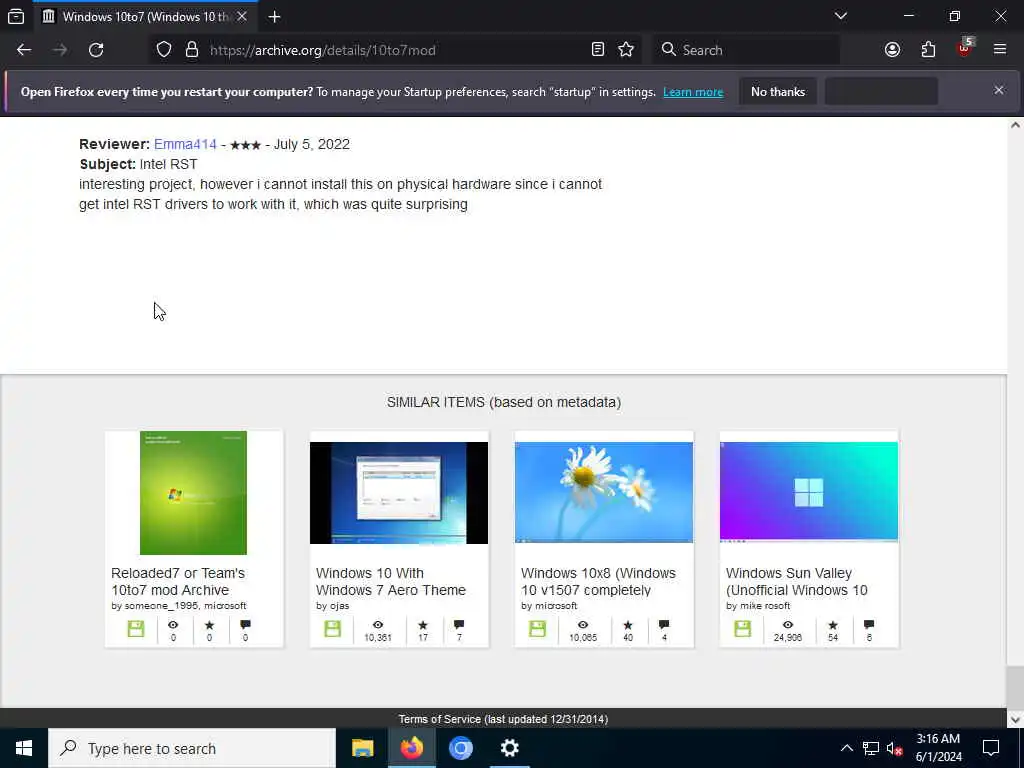This screenshot has width=1024, height=768.
Task: Open the Firefox hamburger menu
Action: click(999, 50)
